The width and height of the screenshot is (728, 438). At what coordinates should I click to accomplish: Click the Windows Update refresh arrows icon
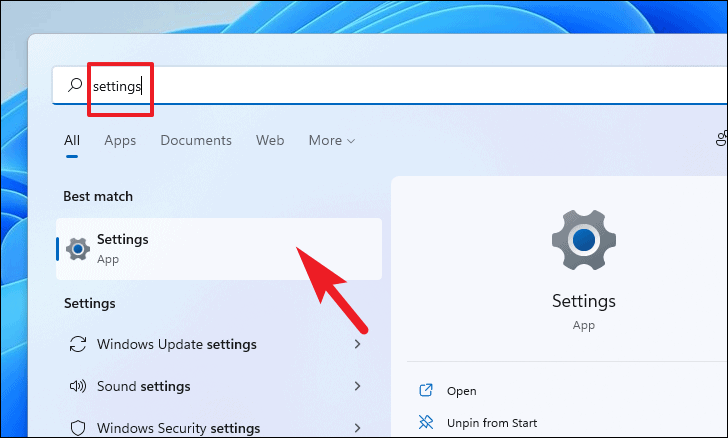[78, 344]
